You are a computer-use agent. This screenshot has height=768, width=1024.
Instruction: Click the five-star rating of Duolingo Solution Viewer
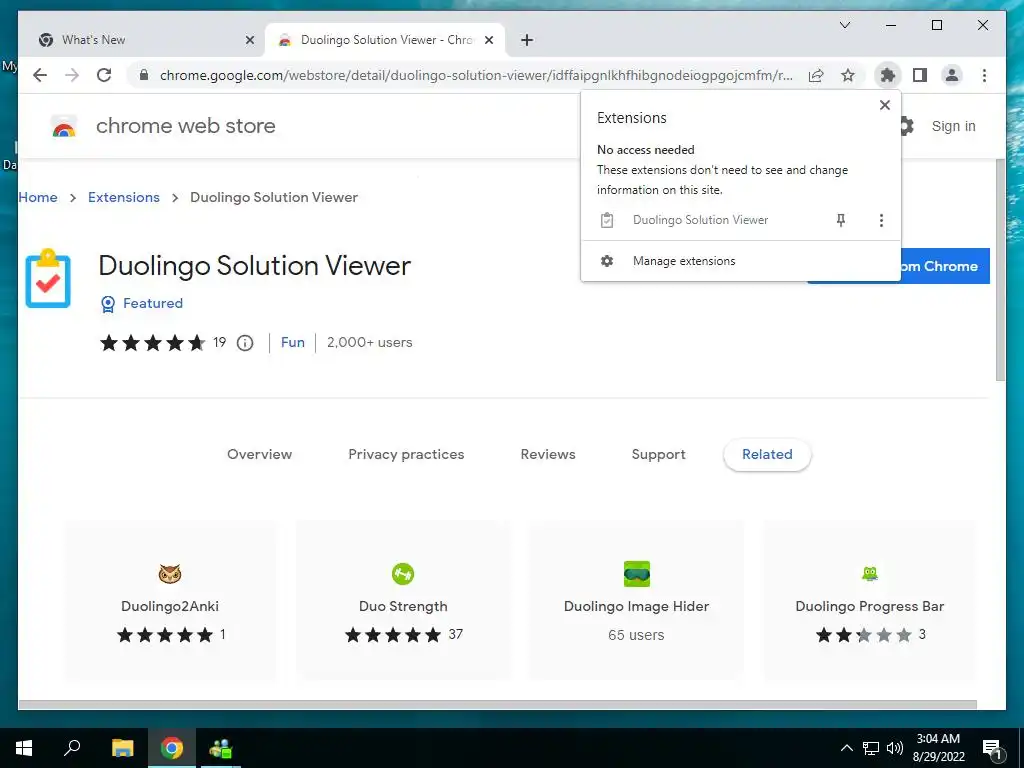click(x=152, y=343)
